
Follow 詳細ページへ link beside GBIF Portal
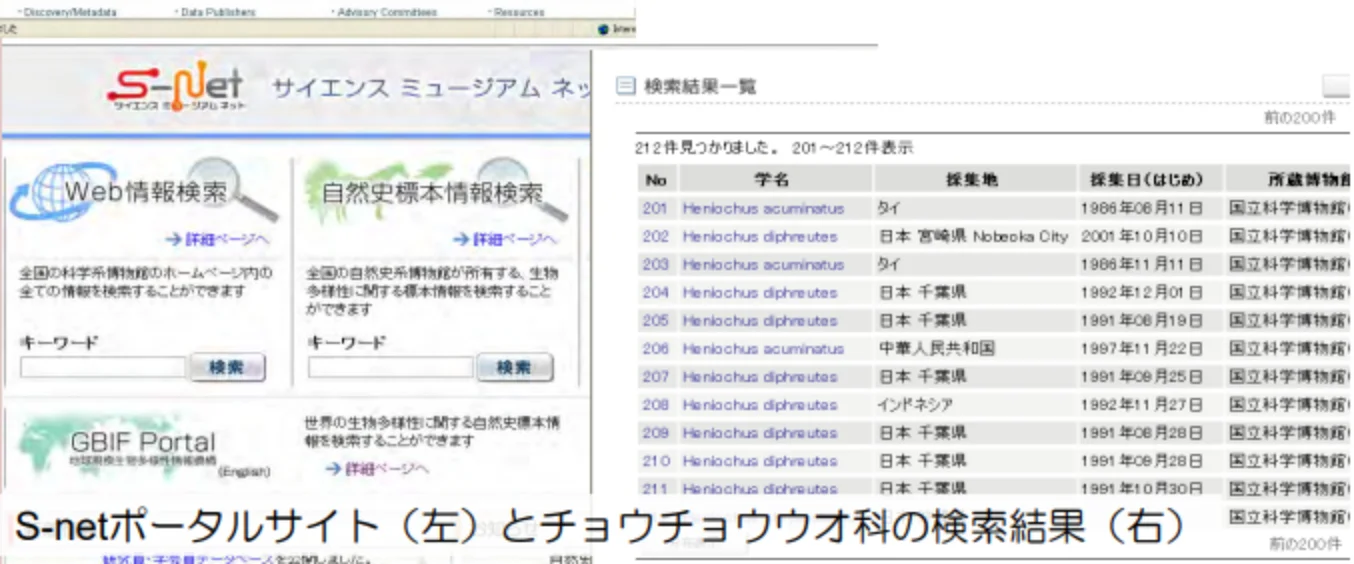coord(377,469)
